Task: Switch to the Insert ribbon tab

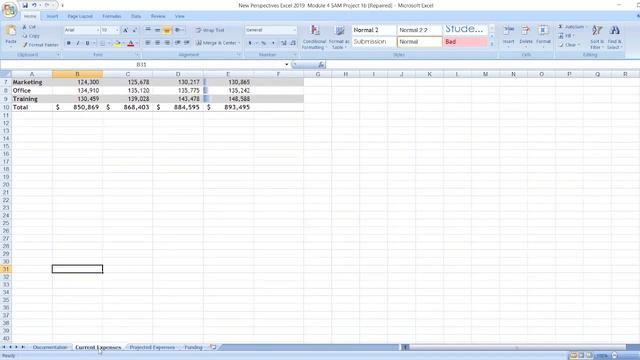Action: (x=52, y=16)
